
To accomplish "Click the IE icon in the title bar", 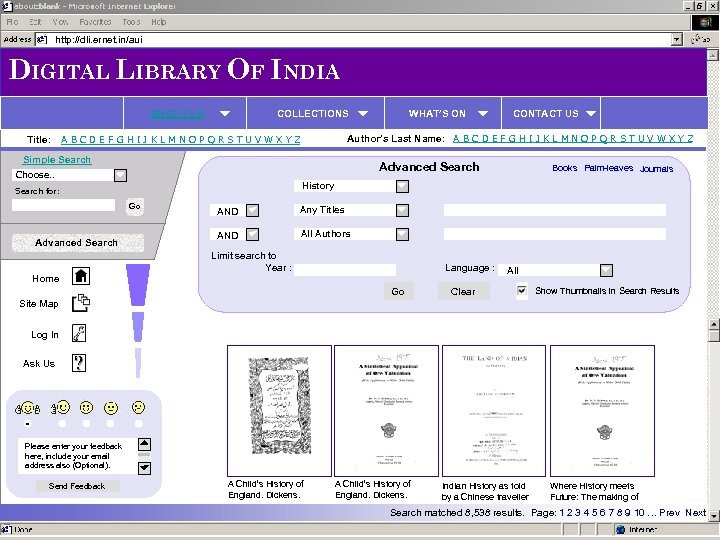I will coord(6,6).
